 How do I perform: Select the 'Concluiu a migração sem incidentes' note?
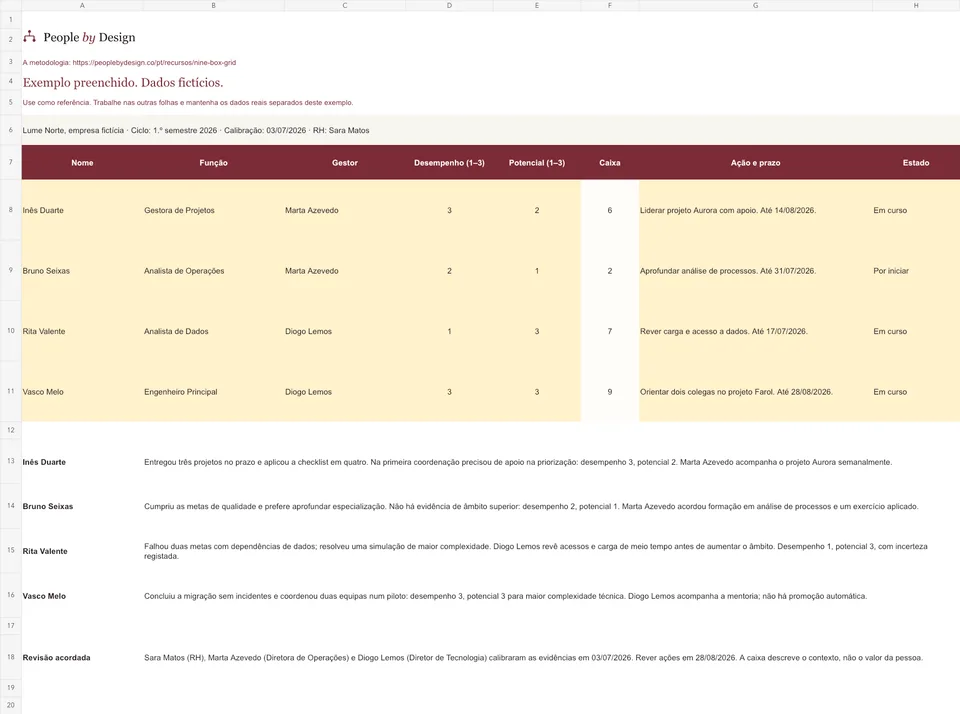[506, 596]
